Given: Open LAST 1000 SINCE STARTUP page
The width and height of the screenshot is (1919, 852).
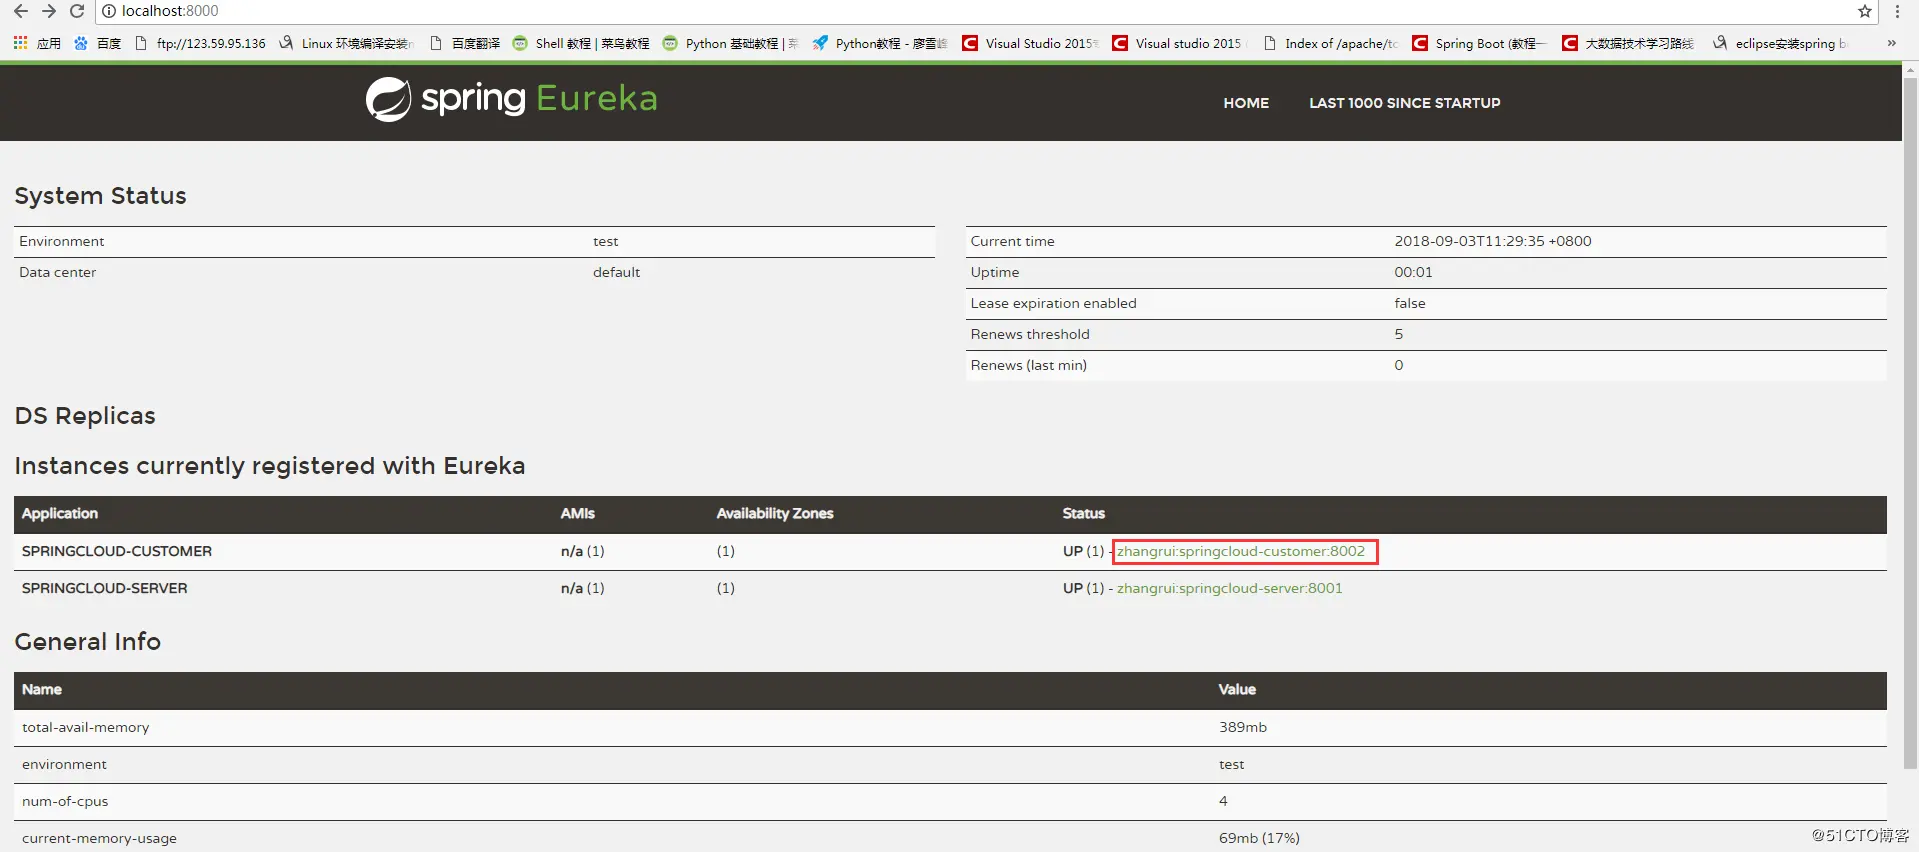Looking at the screenshot, I should (x=1404, y=103).
